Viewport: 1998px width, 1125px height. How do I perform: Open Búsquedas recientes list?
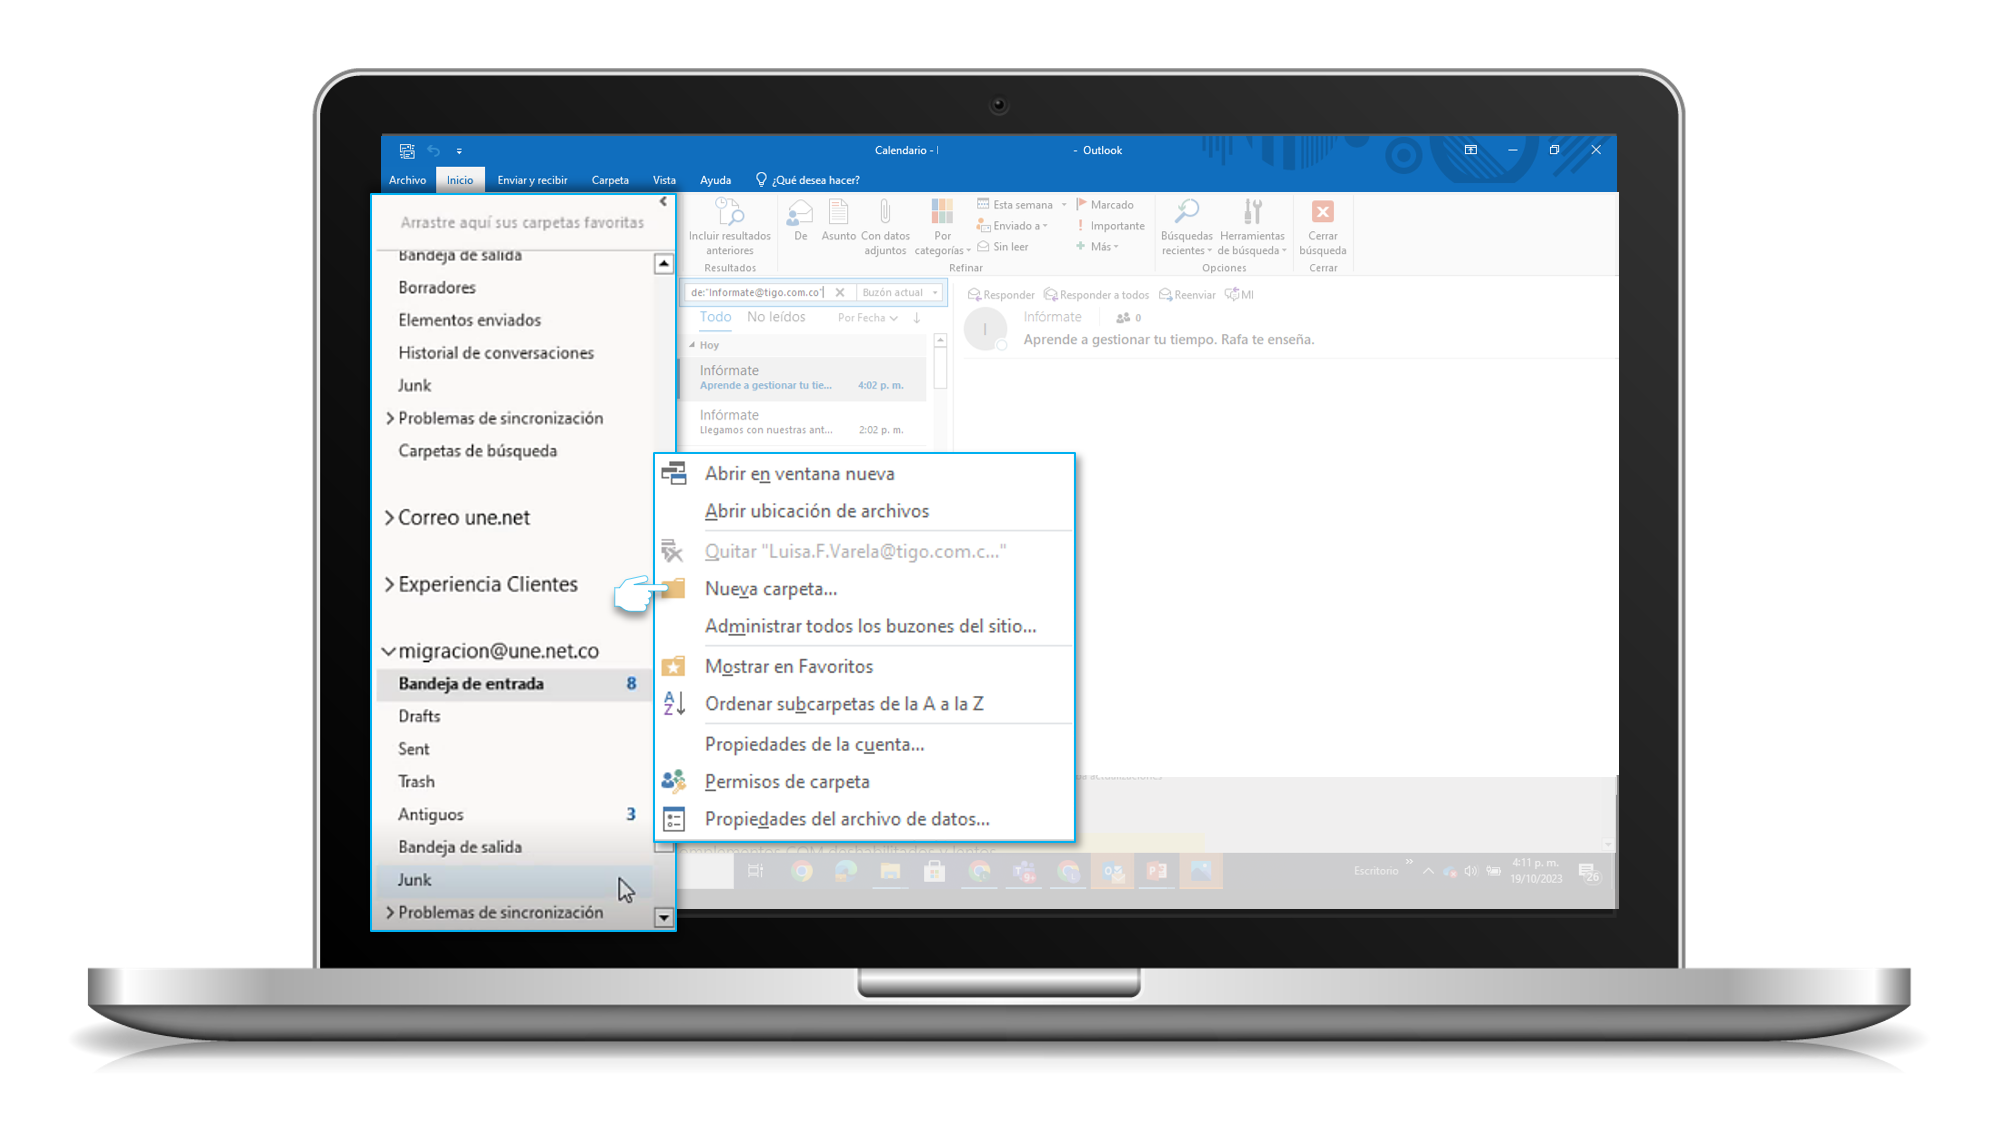pos(1186,227)
